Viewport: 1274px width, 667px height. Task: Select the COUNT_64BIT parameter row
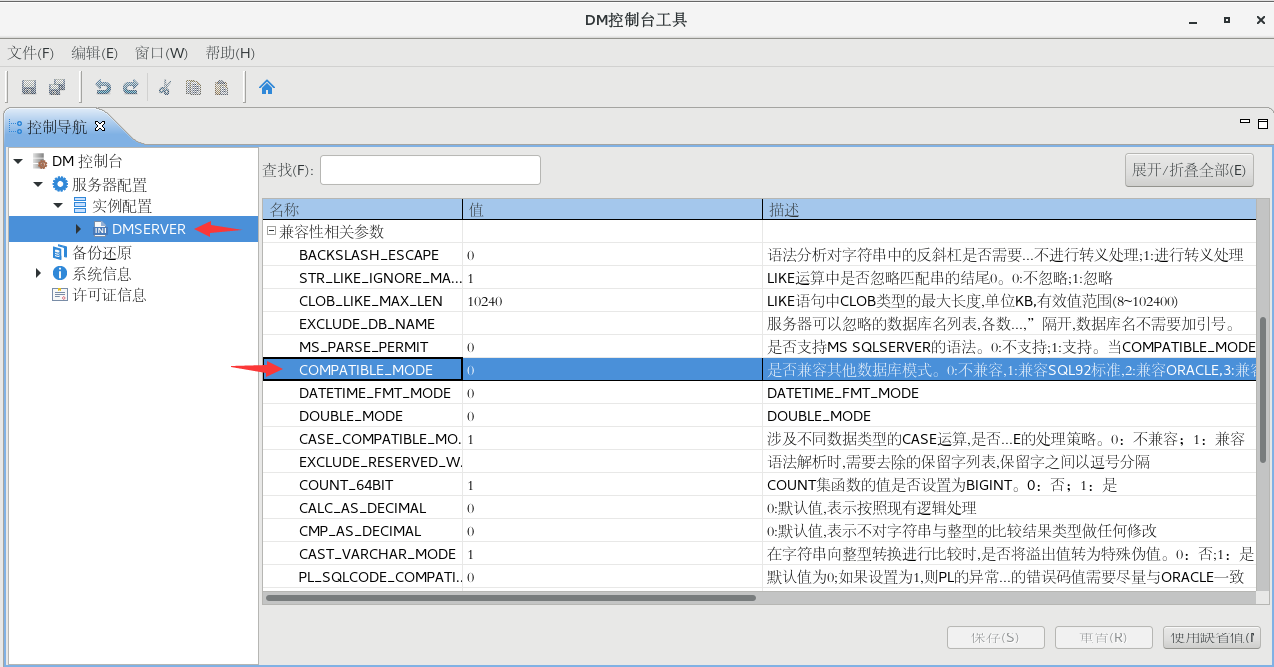click(x=759, y=485)
